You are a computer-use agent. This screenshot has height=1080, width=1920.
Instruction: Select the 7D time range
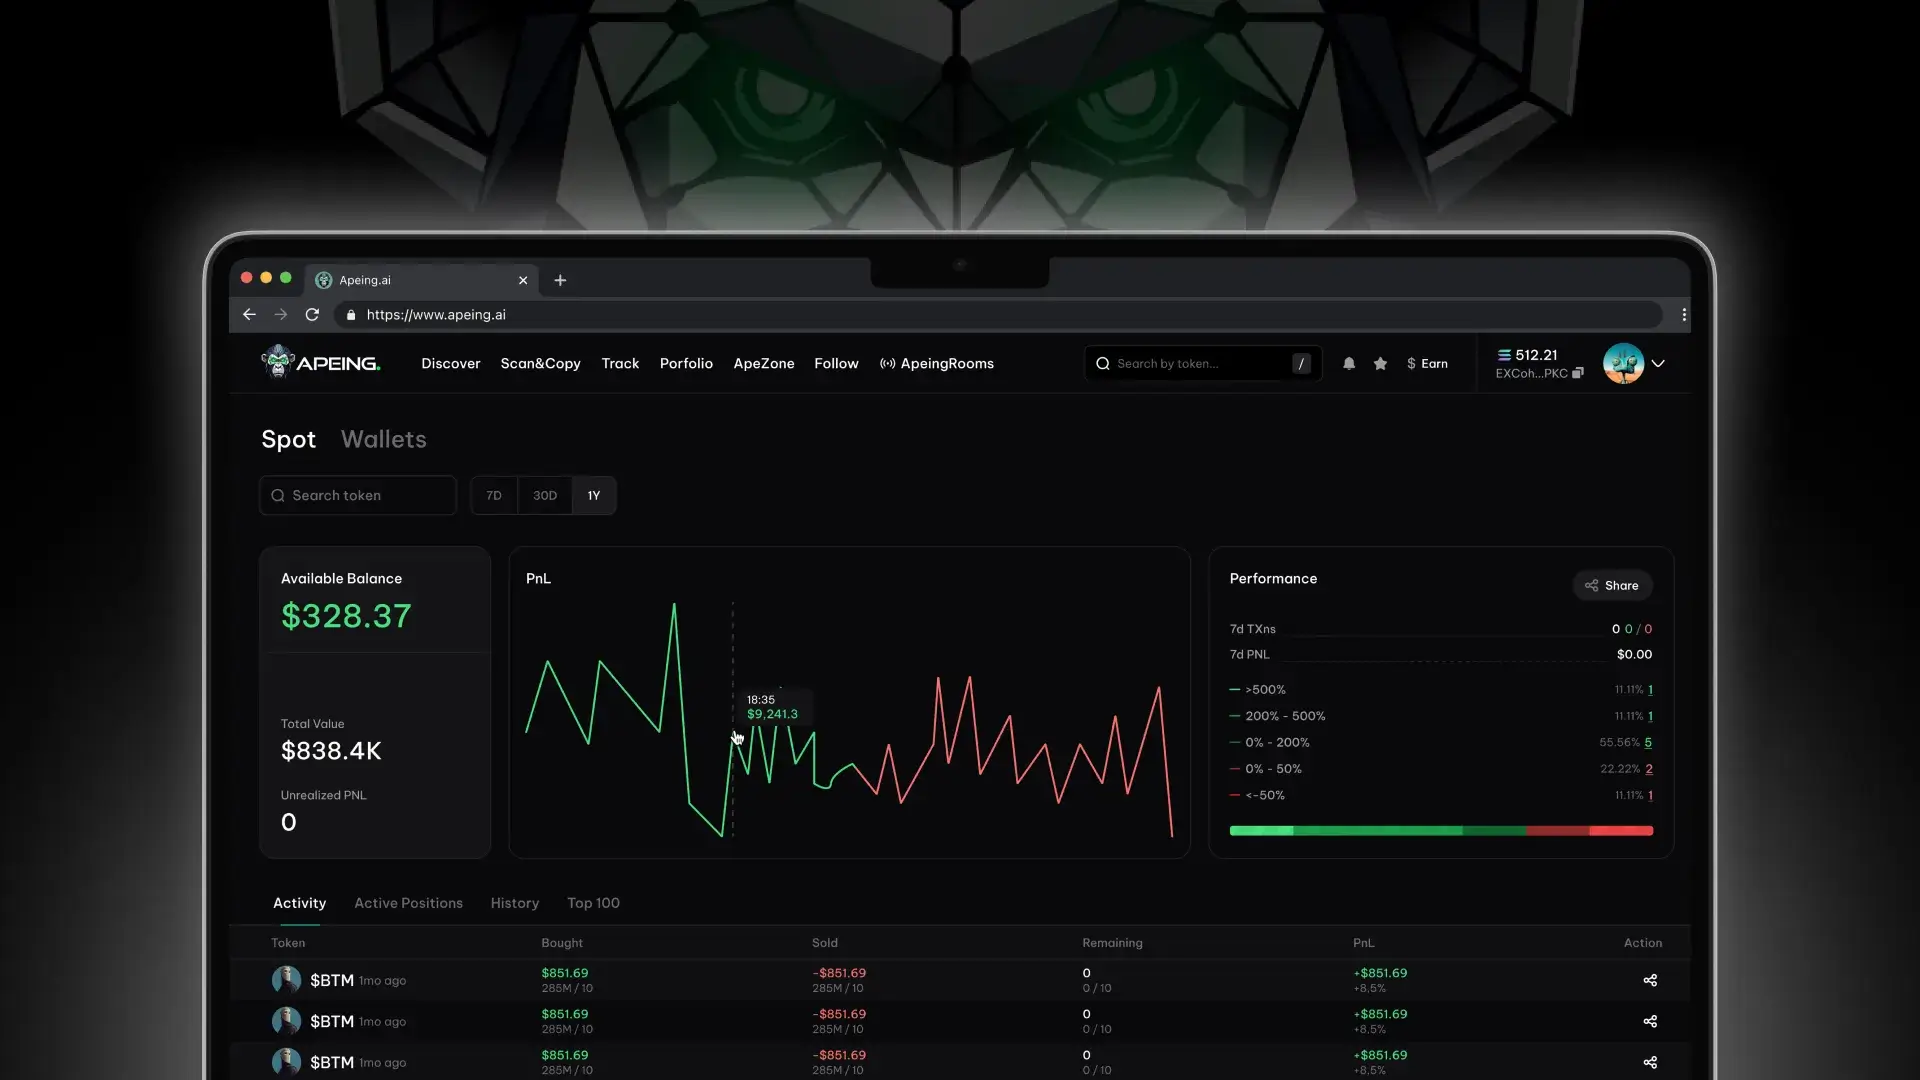pos(494,496)
